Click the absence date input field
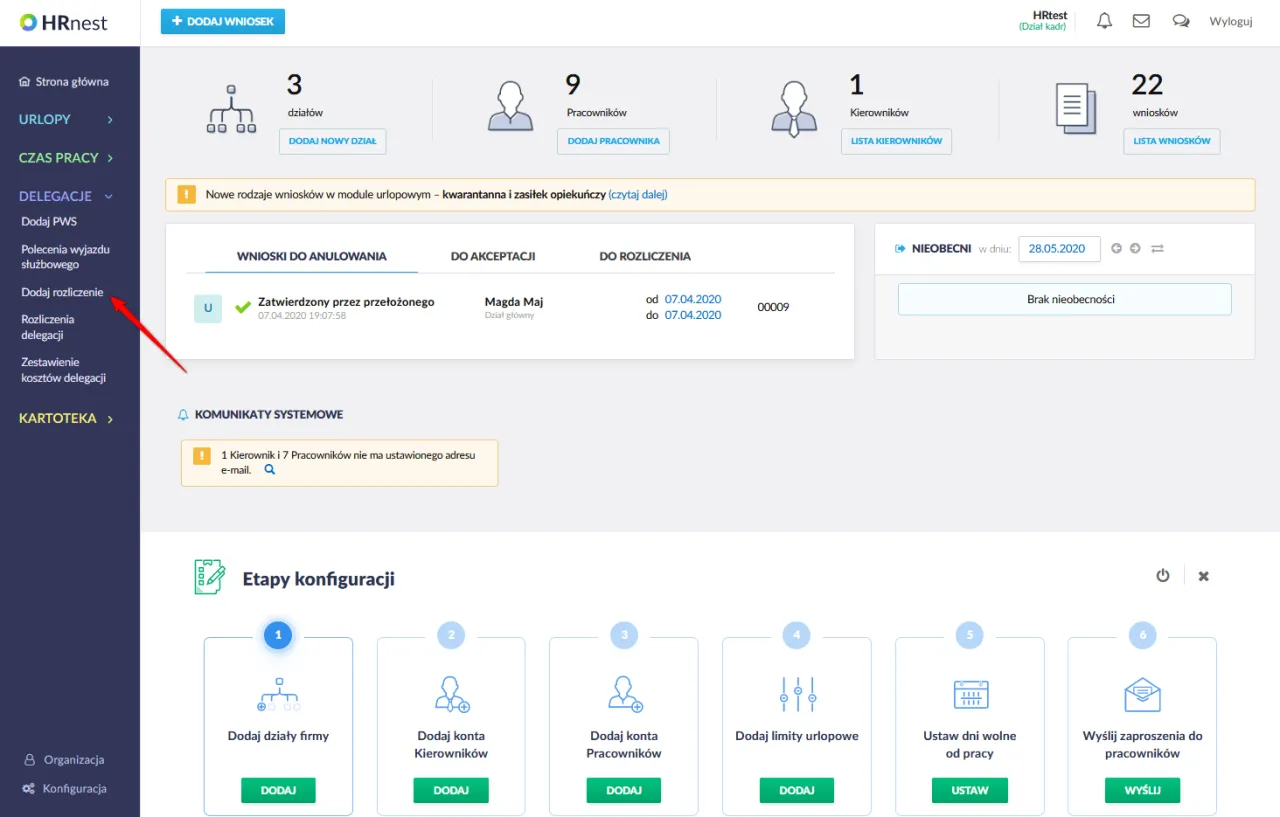Screen dimensions: 1280x817 (x=1058, y=249)
